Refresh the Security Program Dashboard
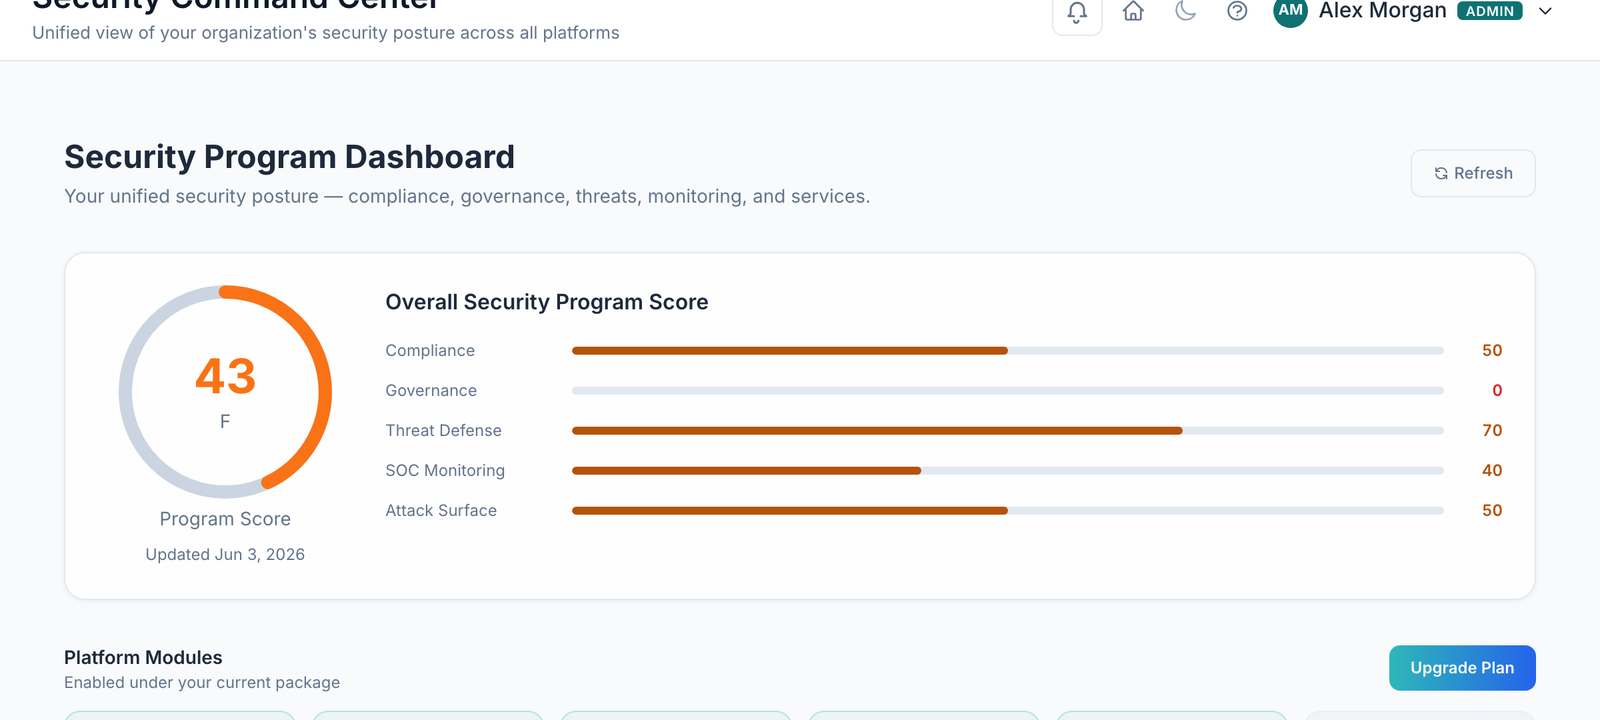The image size is (1600, 720). click(1473, 173)
